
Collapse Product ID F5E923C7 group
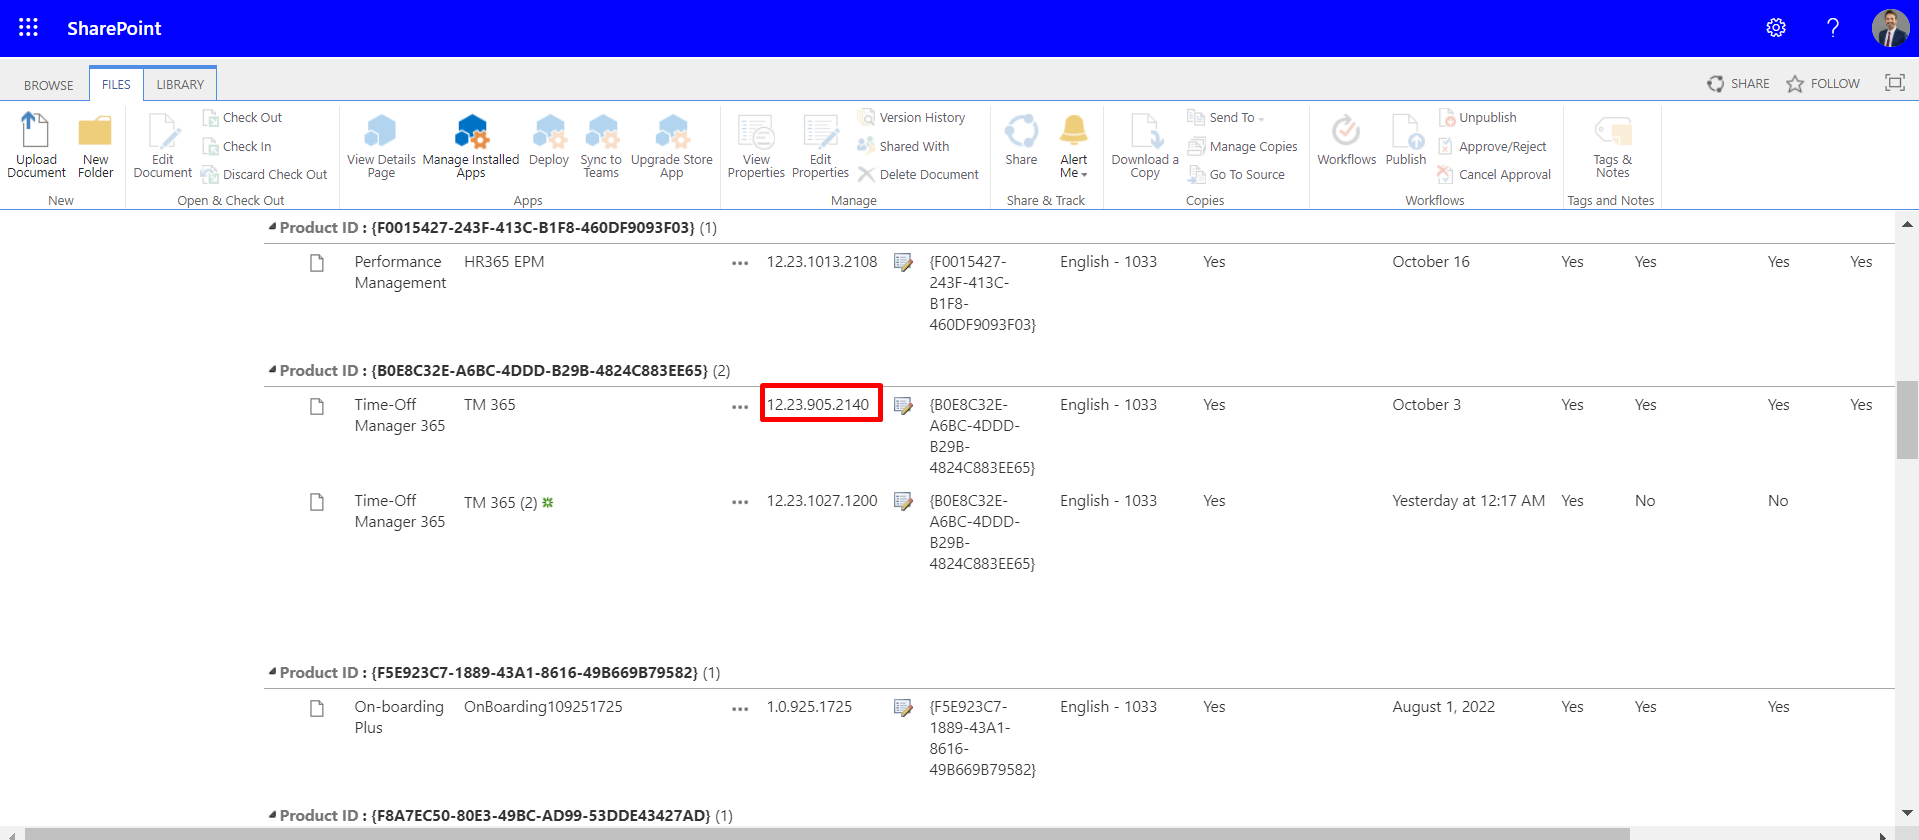pyautogui.click(x=272, y=672)
